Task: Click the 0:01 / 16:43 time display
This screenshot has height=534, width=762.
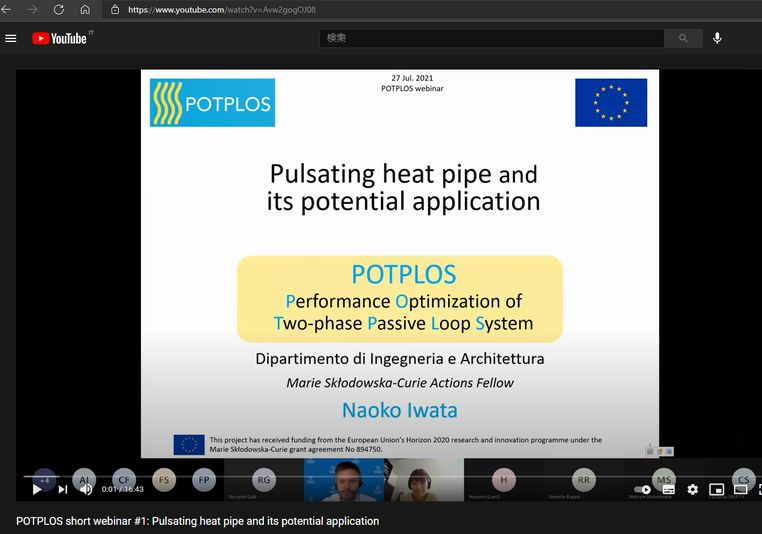Action: click(122, 489)
